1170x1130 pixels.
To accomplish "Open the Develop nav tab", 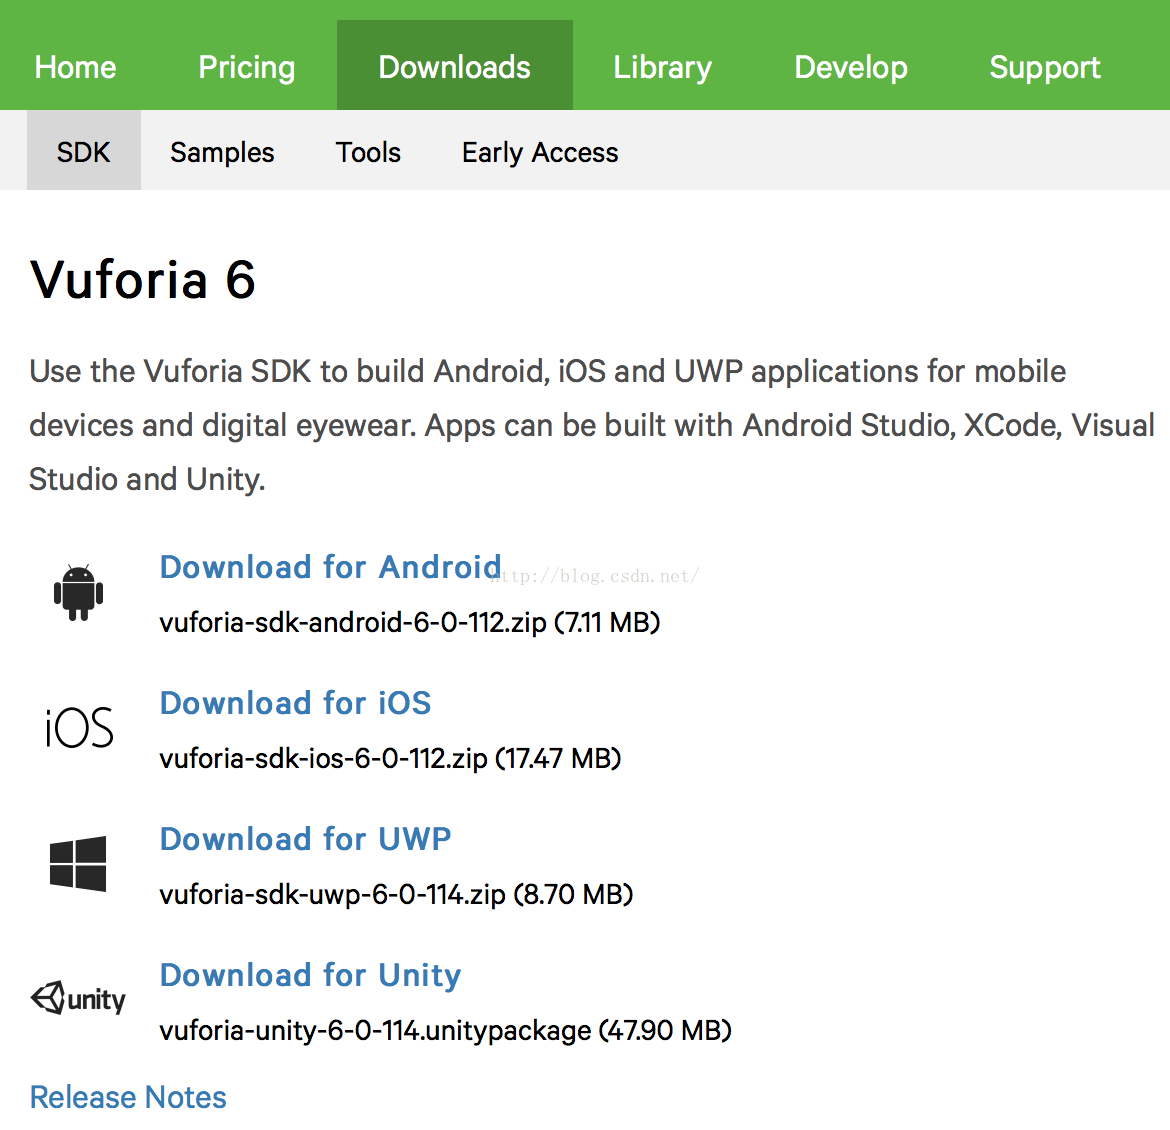I will coord(851,67).
